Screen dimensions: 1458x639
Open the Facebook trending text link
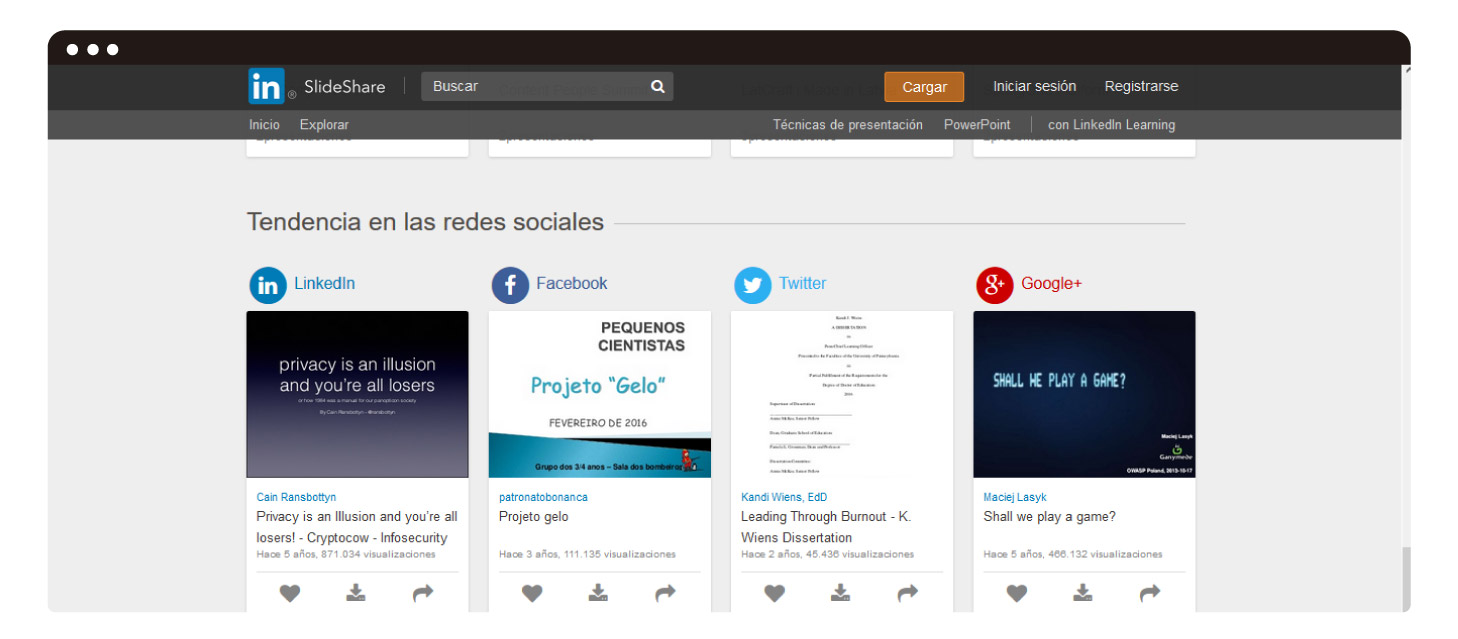[571, 283]
